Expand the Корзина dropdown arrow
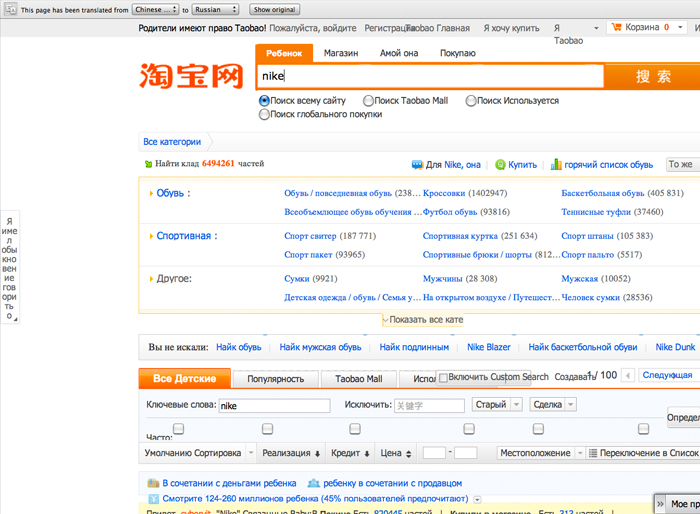This screenshot has height=514, width=700. coord(680,27)
